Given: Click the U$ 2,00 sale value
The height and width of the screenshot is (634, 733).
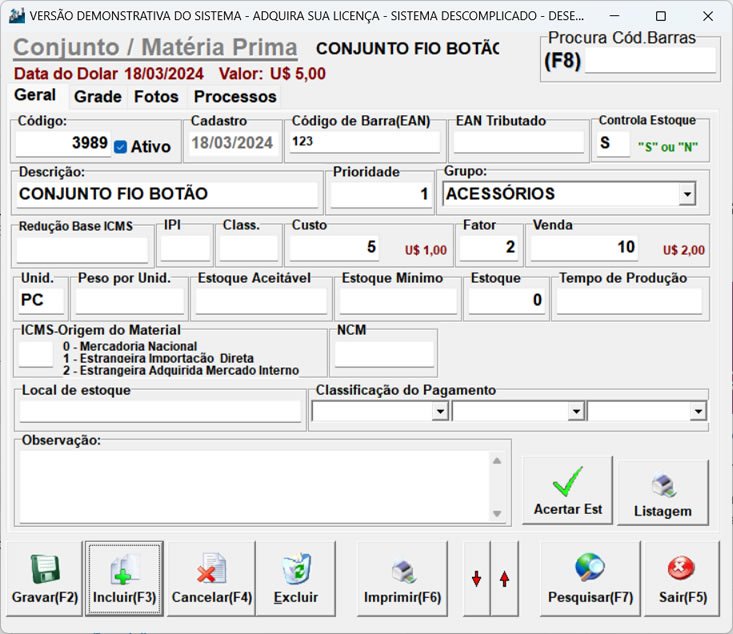Looking at the screenshot, I should coord(683,251).
